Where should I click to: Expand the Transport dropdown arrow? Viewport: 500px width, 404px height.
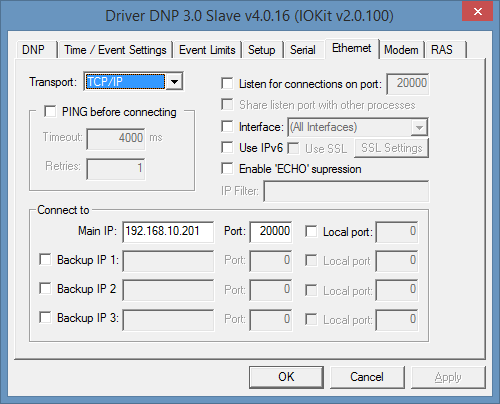[x=174, y=82]
